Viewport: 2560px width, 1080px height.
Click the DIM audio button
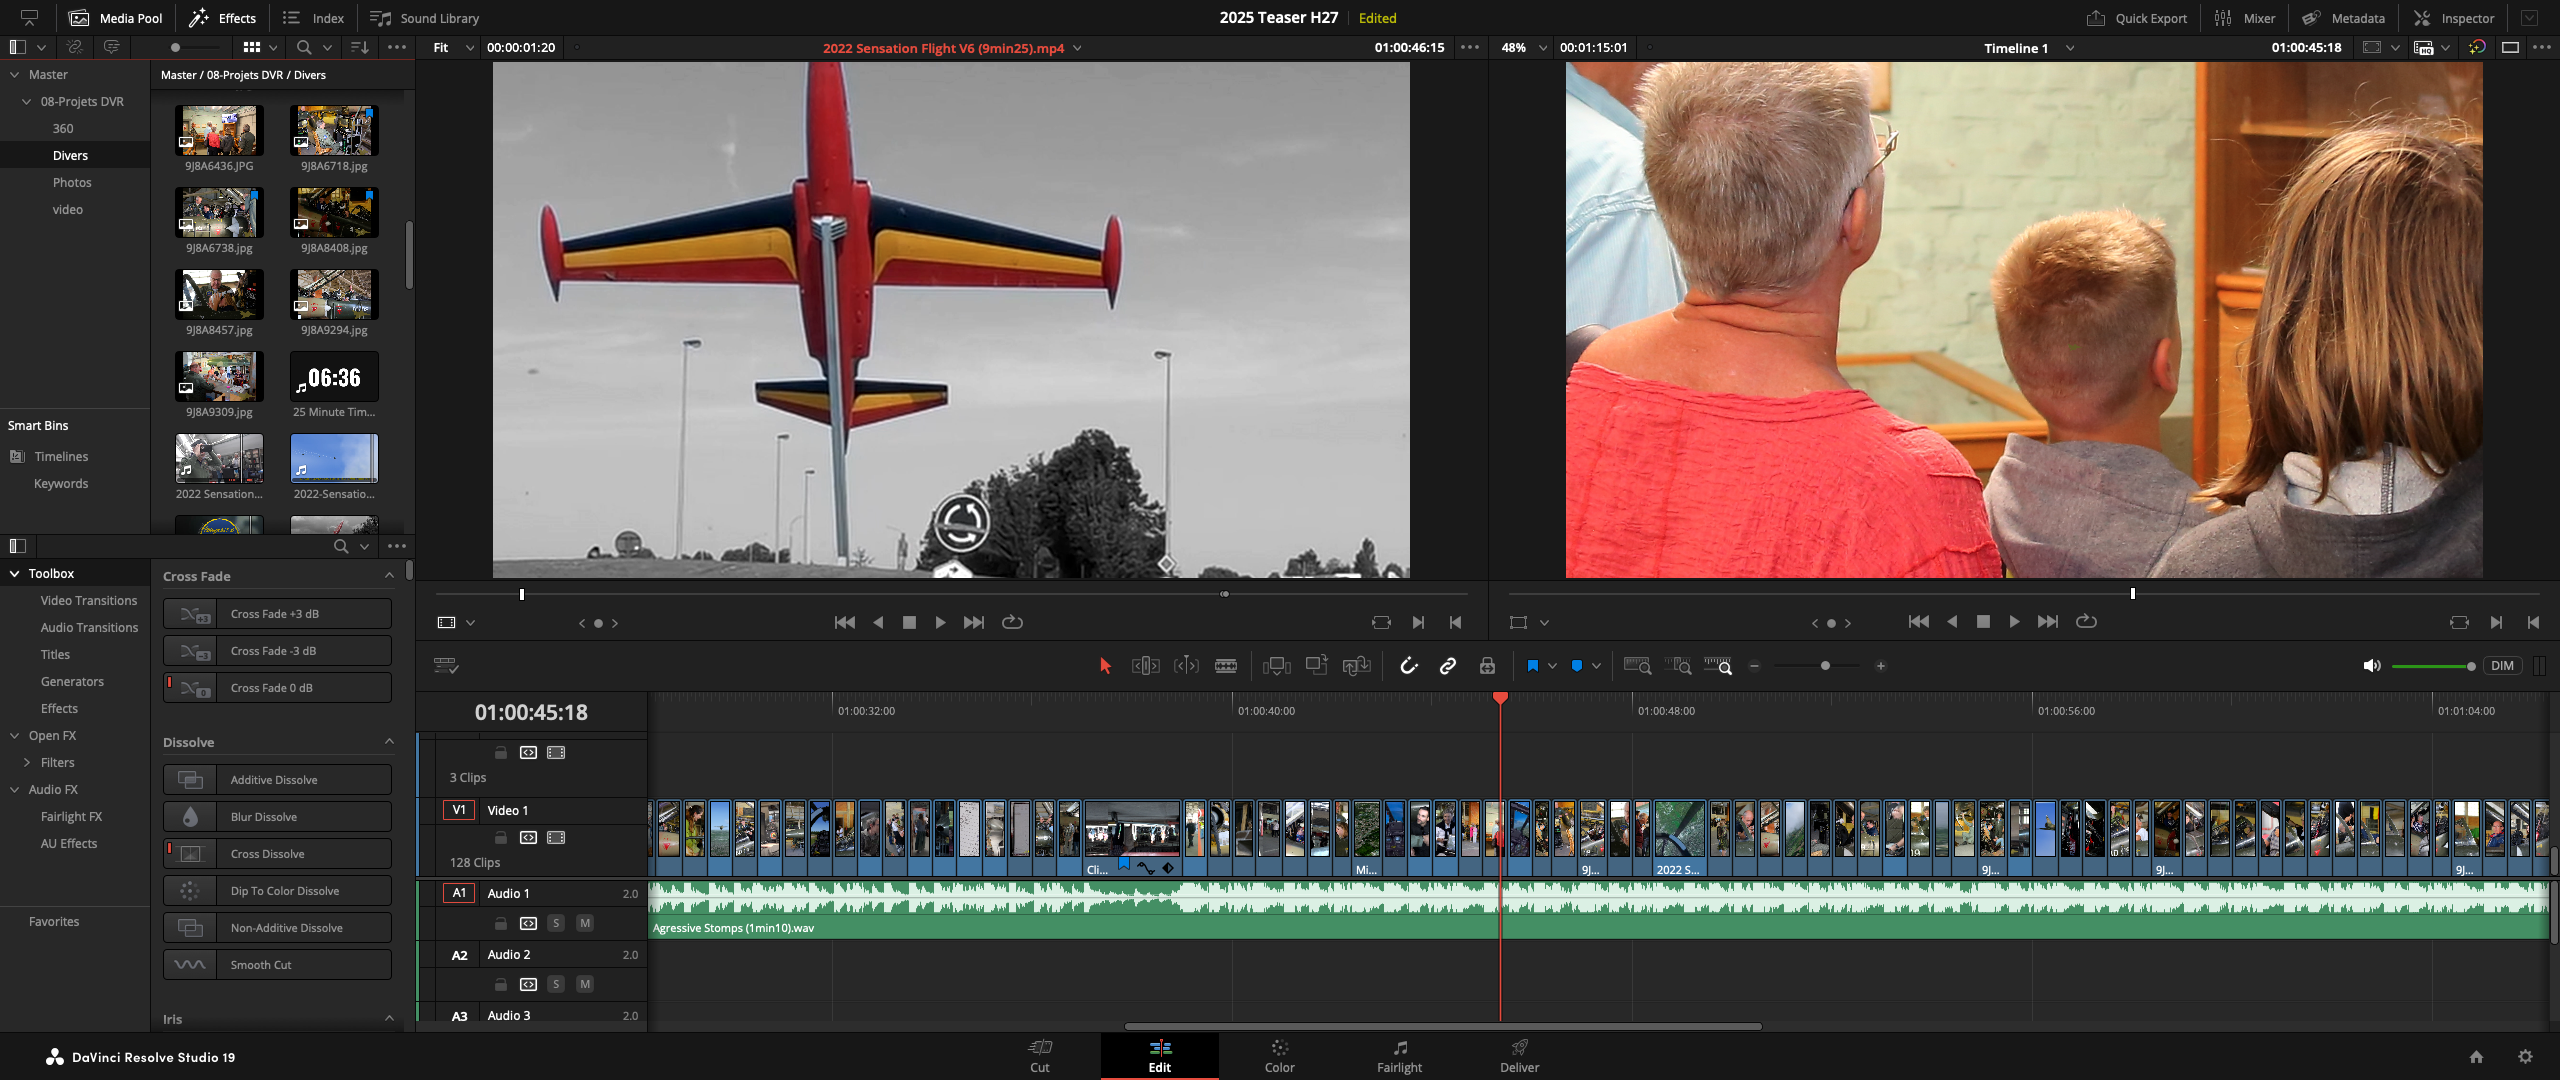coord(2502,666)
